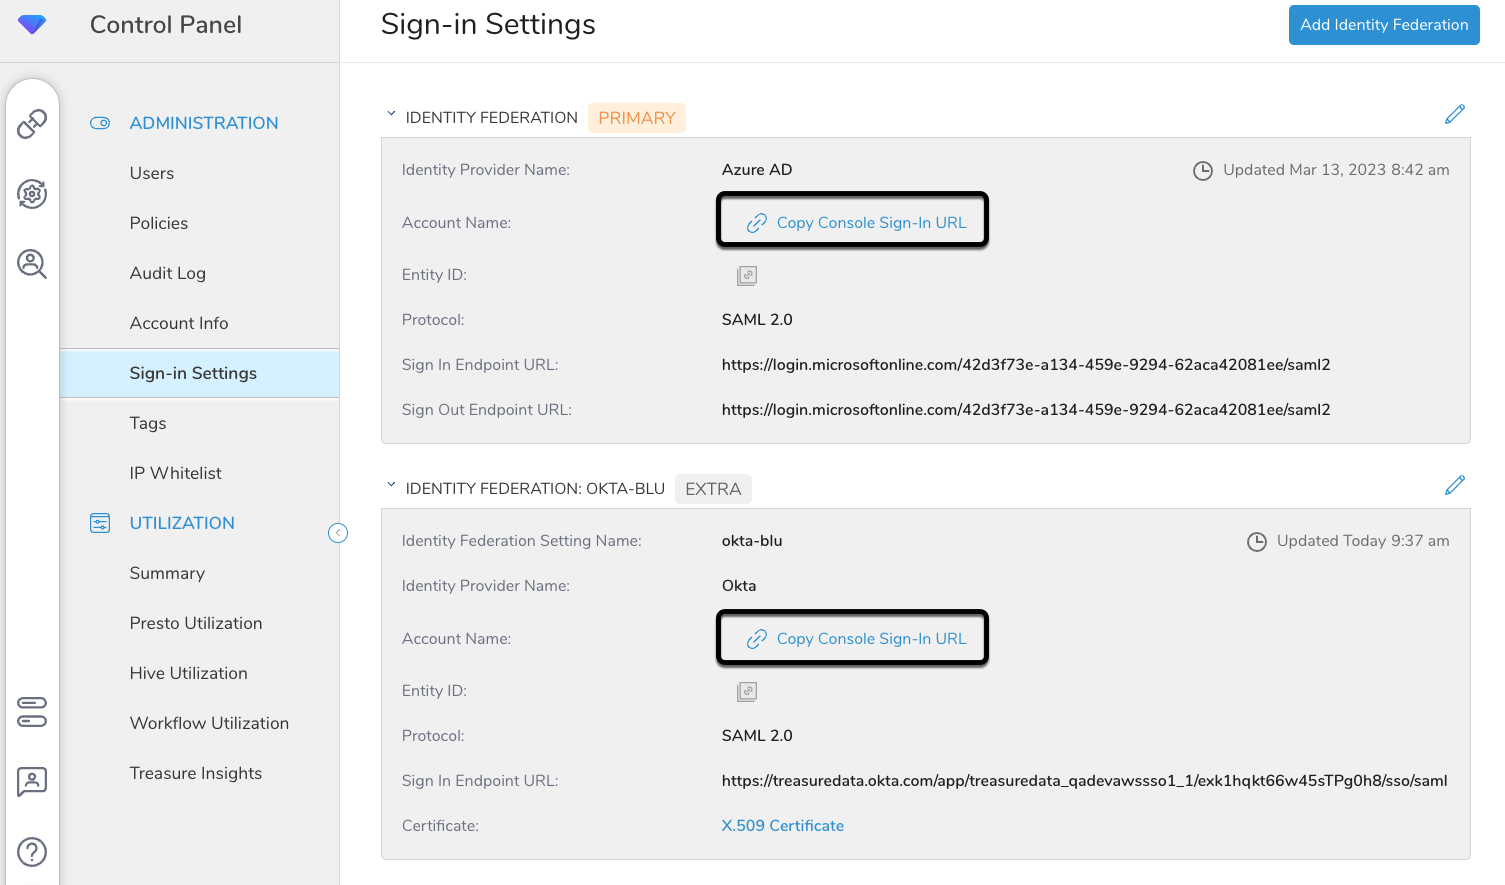Screen dimensions: 1505x885
Task: Click the integrations link icon in left rail
Action: click(x=32, y=124)
